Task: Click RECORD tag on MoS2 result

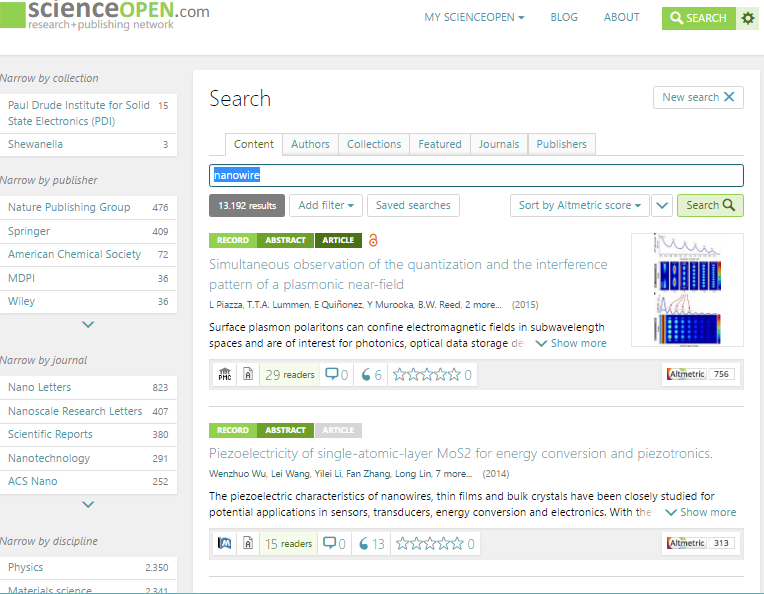Action: [x=232, y=430]
